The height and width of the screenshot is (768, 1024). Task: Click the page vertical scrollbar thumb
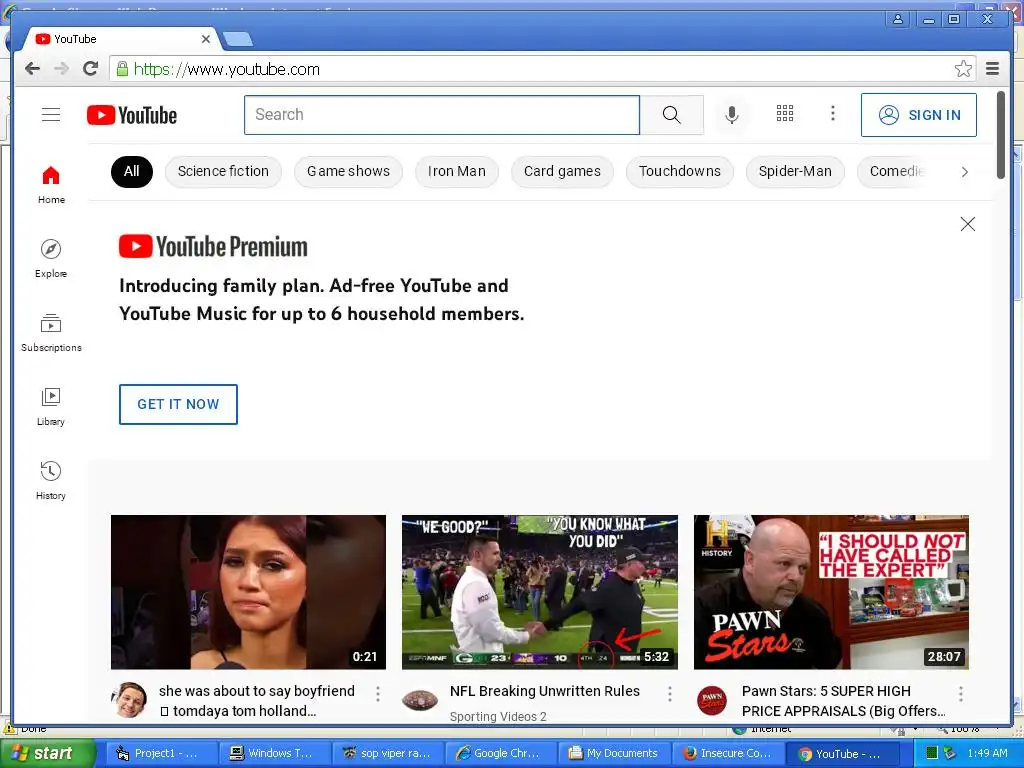pos(1000,135)
